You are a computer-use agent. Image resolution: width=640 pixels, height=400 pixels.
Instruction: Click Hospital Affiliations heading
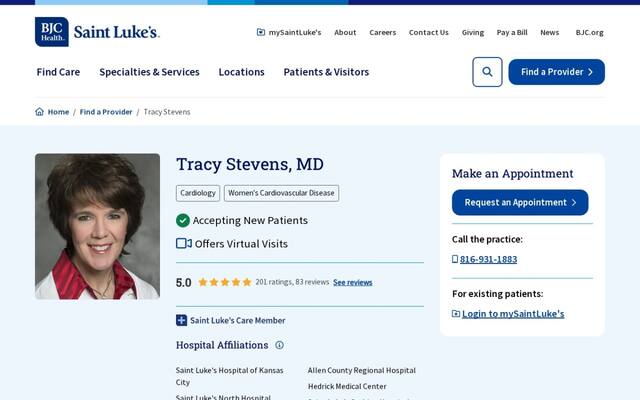click(x=222, y=345)
